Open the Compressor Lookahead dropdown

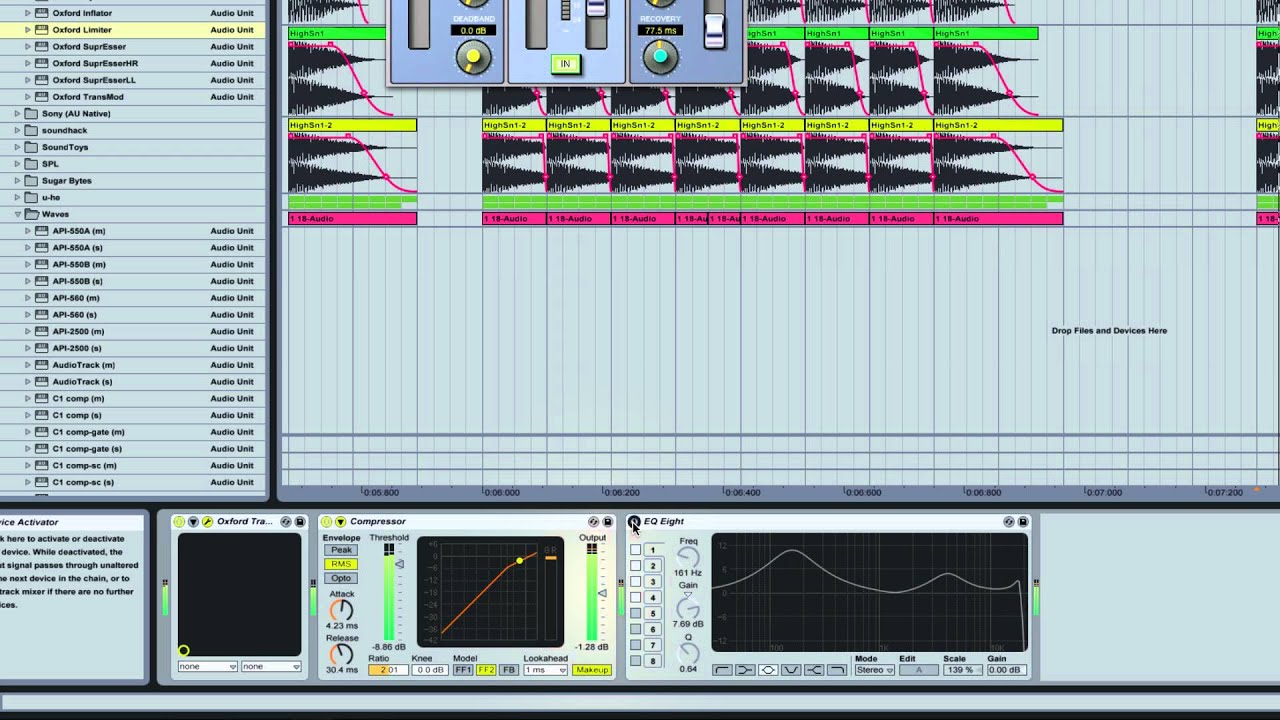(x=546, y=670)
